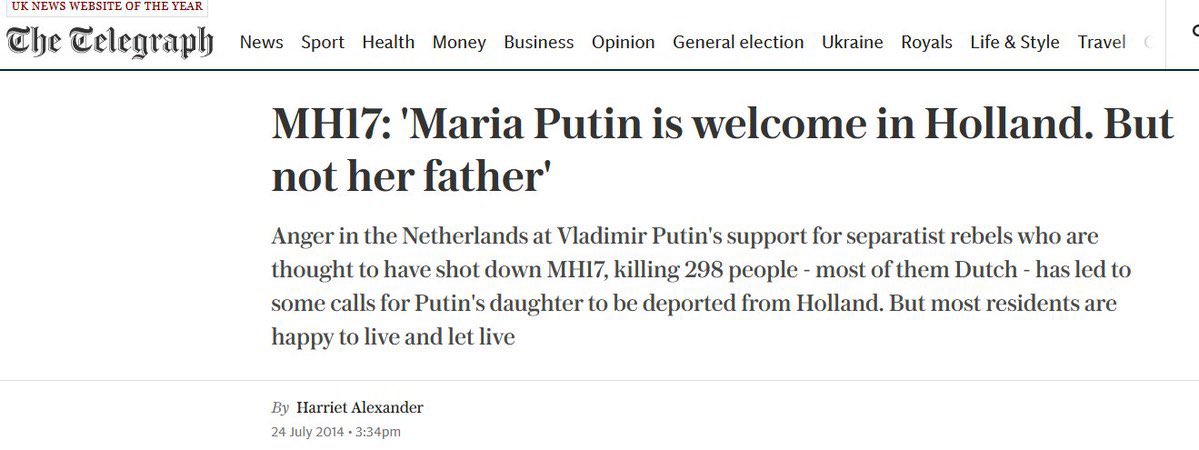Click The Telegraph logo
The width and height of the screenshot is (1199, 450).
pos(110,42)
